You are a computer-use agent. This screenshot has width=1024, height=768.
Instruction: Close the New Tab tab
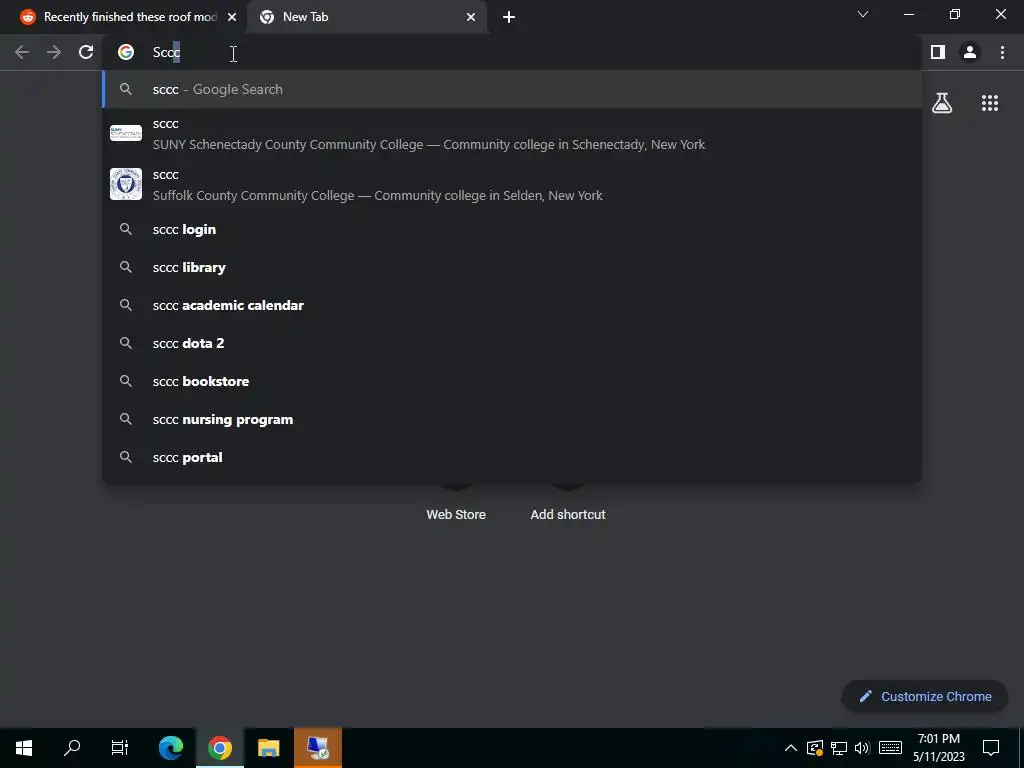(x=471, y=17)
